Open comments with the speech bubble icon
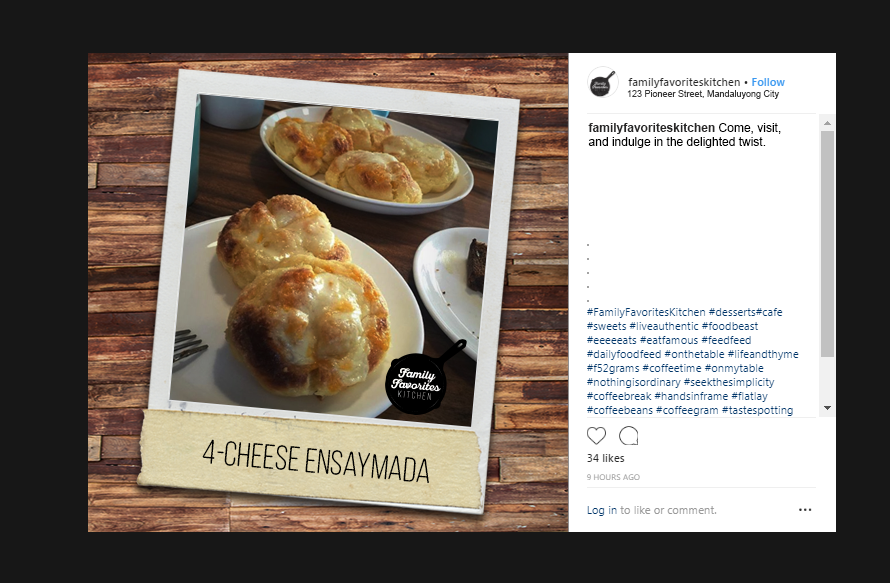Viewport: 890px width, 583px height. [628, 436]
